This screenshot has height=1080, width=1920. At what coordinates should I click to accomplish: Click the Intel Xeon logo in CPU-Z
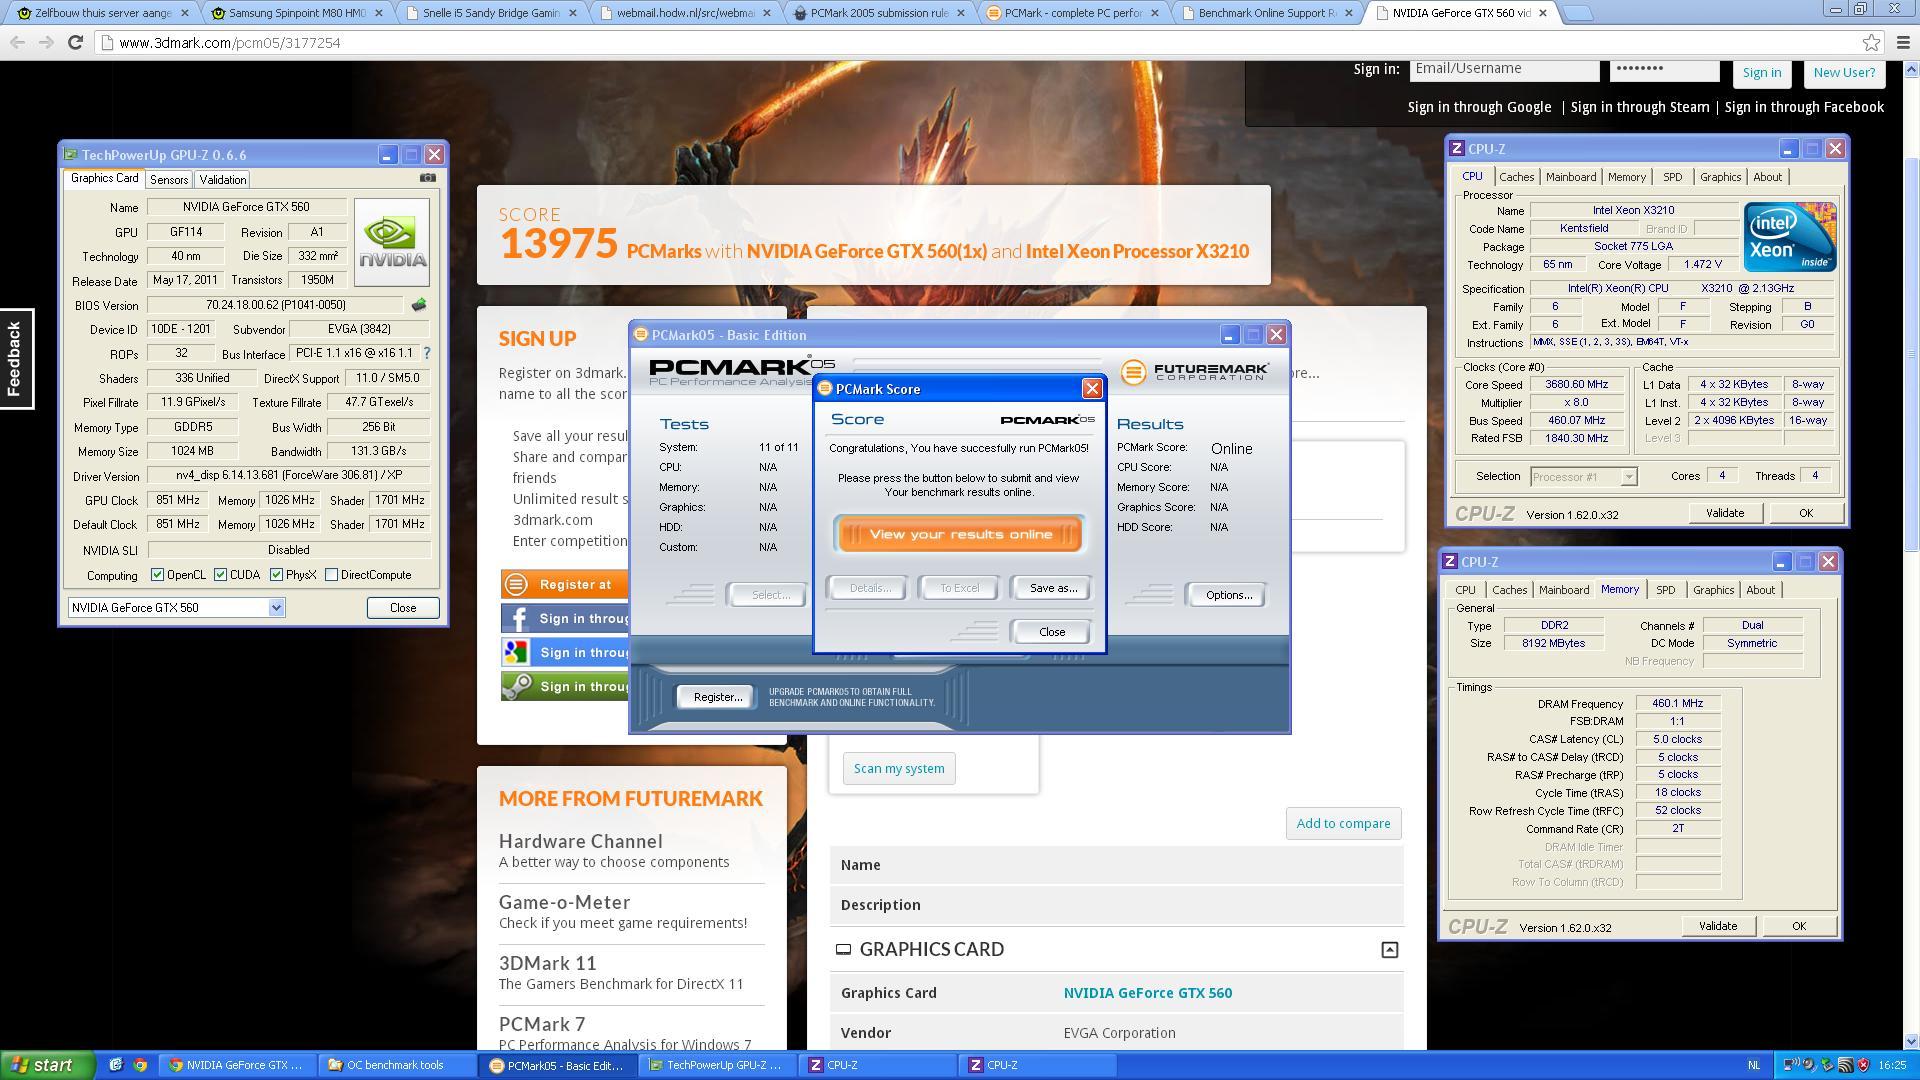[x=1790, y=237]
